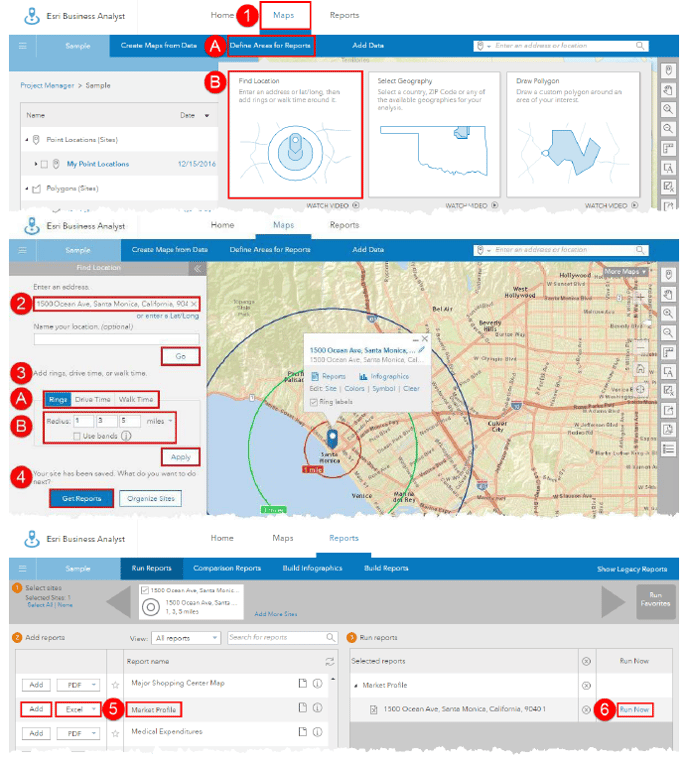Remove all reports via Selected reports header X
Image resolution: width=688 pixels, height=764 pixels.
pyautogui.click(x=586, y=661)
